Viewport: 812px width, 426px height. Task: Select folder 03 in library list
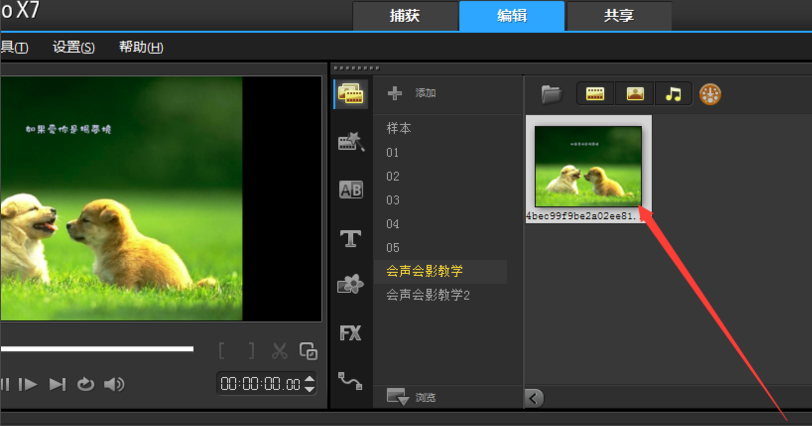click(x=393, y=200)
